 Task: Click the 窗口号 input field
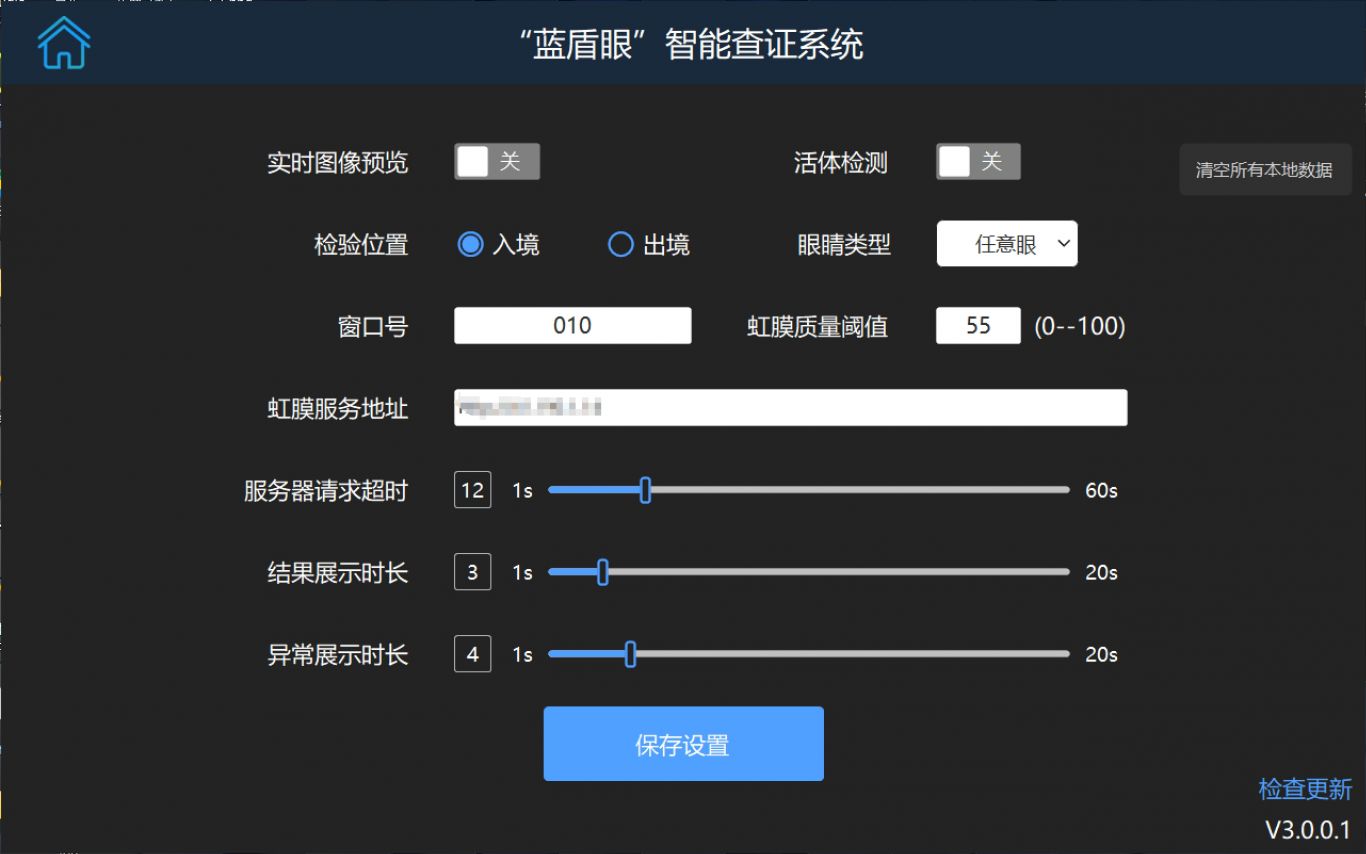tap(572, 325)
